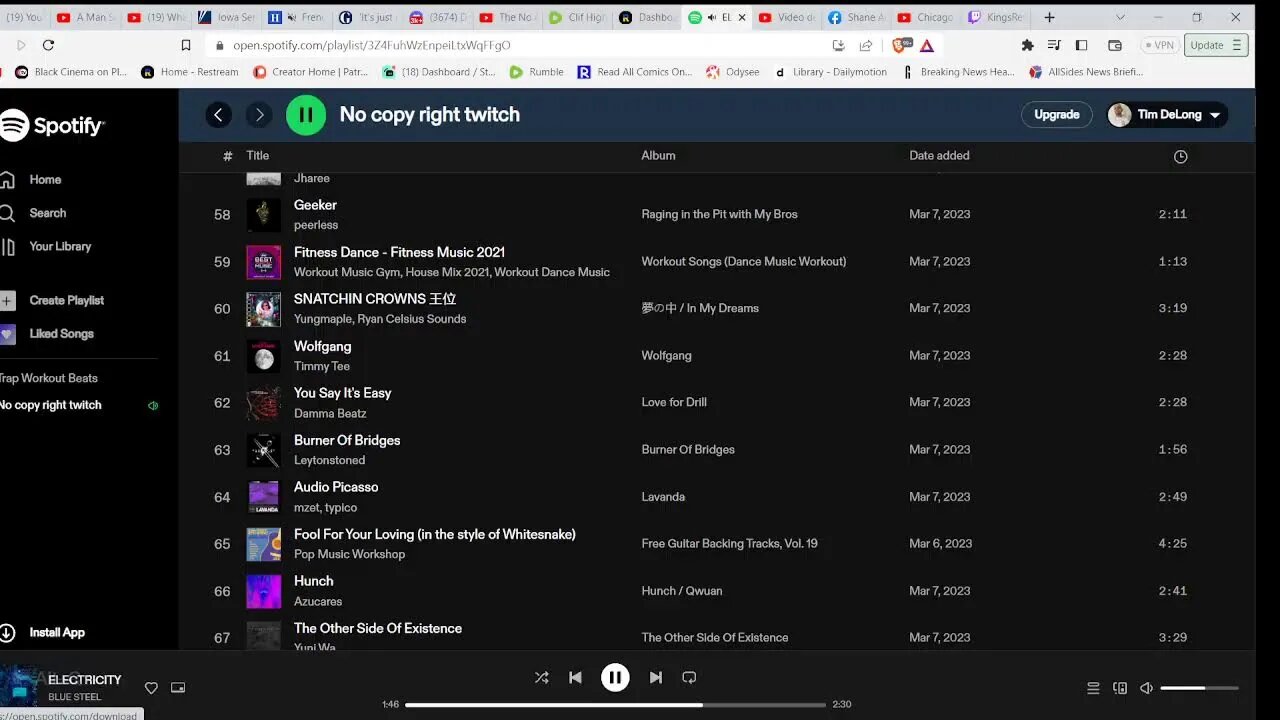Screen dimensions: 1280x720
Task: Skip to next track
Action: (x=655, y=677)
